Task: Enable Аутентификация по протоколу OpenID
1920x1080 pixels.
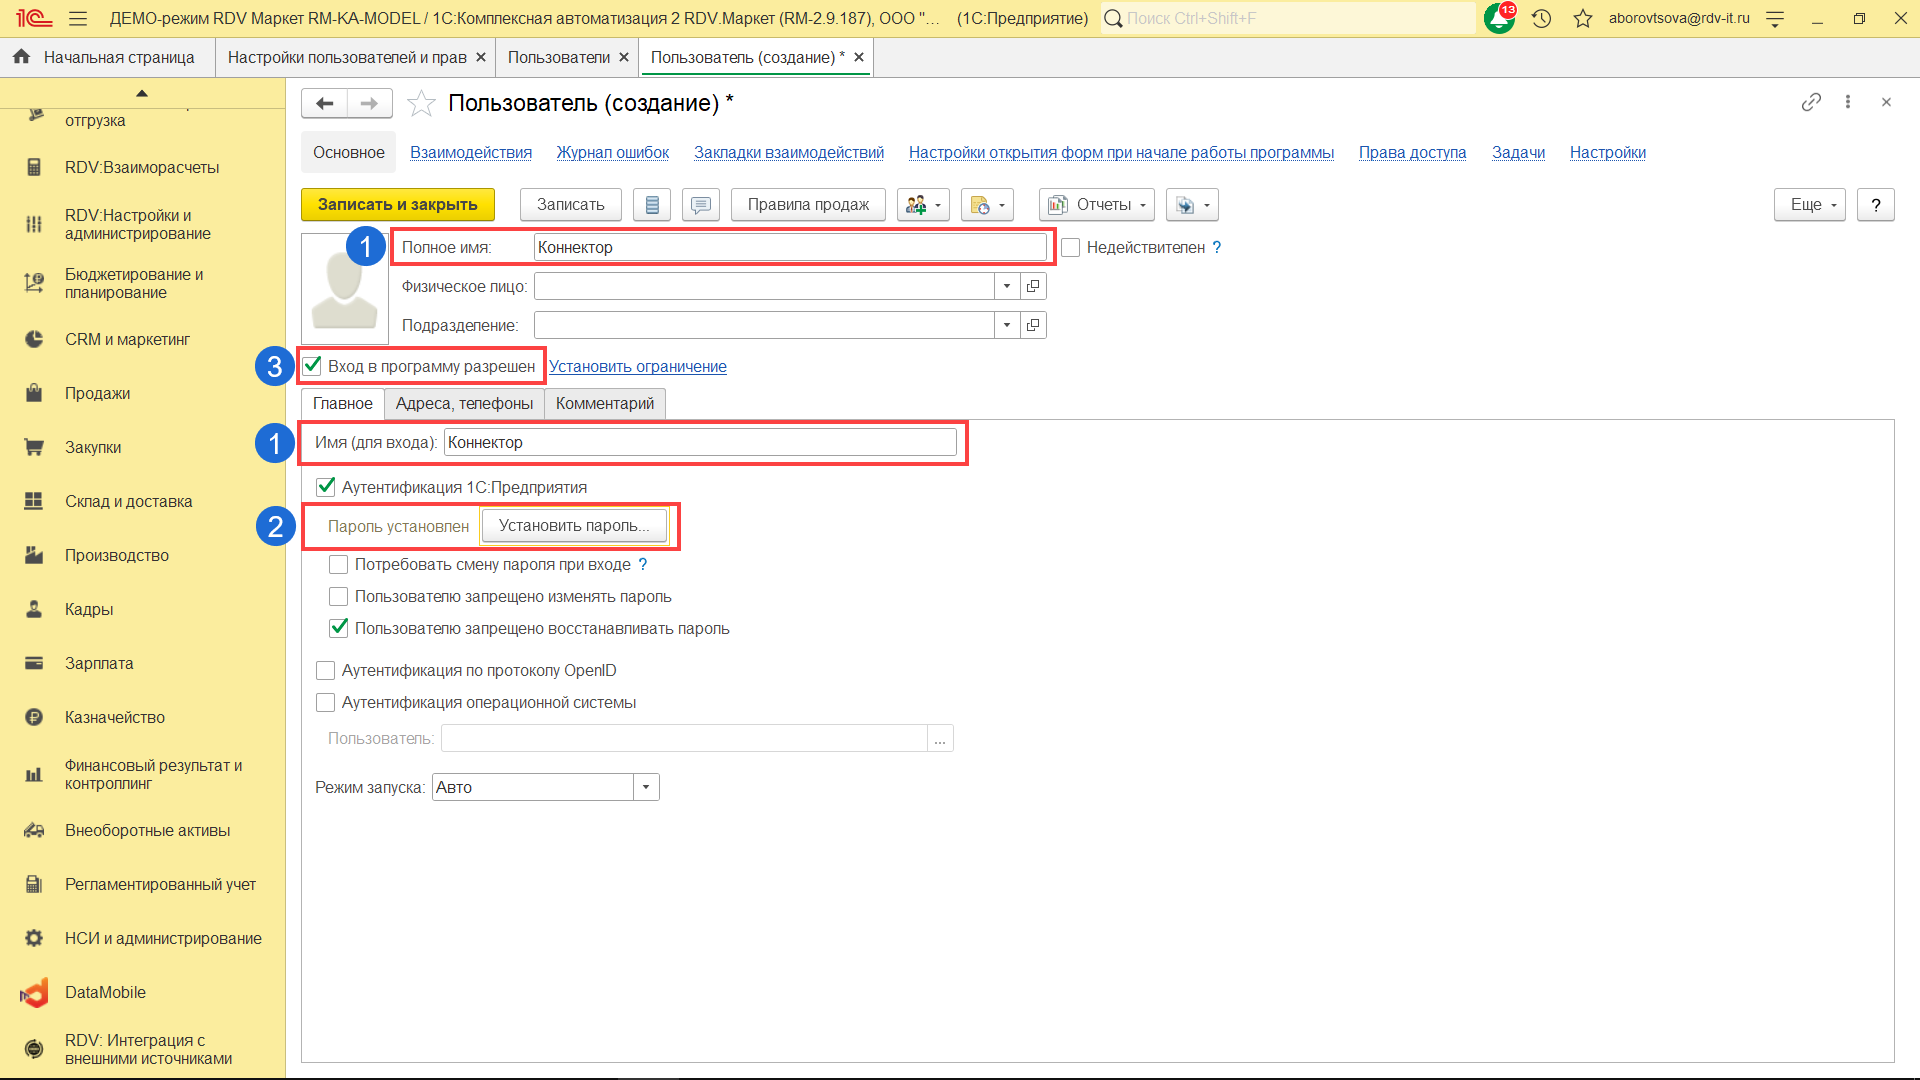Action: pos(326,670)
